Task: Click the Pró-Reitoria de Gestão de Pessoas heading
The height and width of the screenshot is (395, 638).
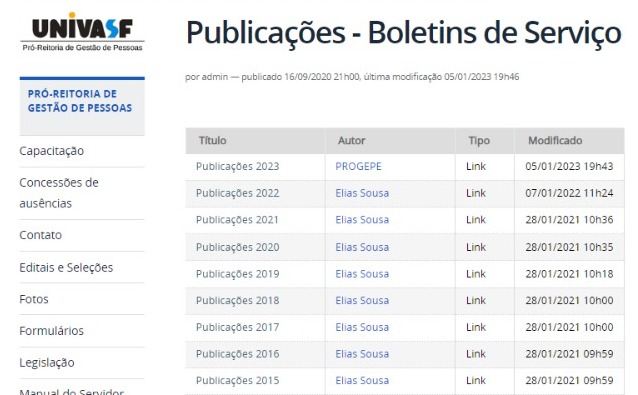Action: pyautogui.click(x=80, y=101)
